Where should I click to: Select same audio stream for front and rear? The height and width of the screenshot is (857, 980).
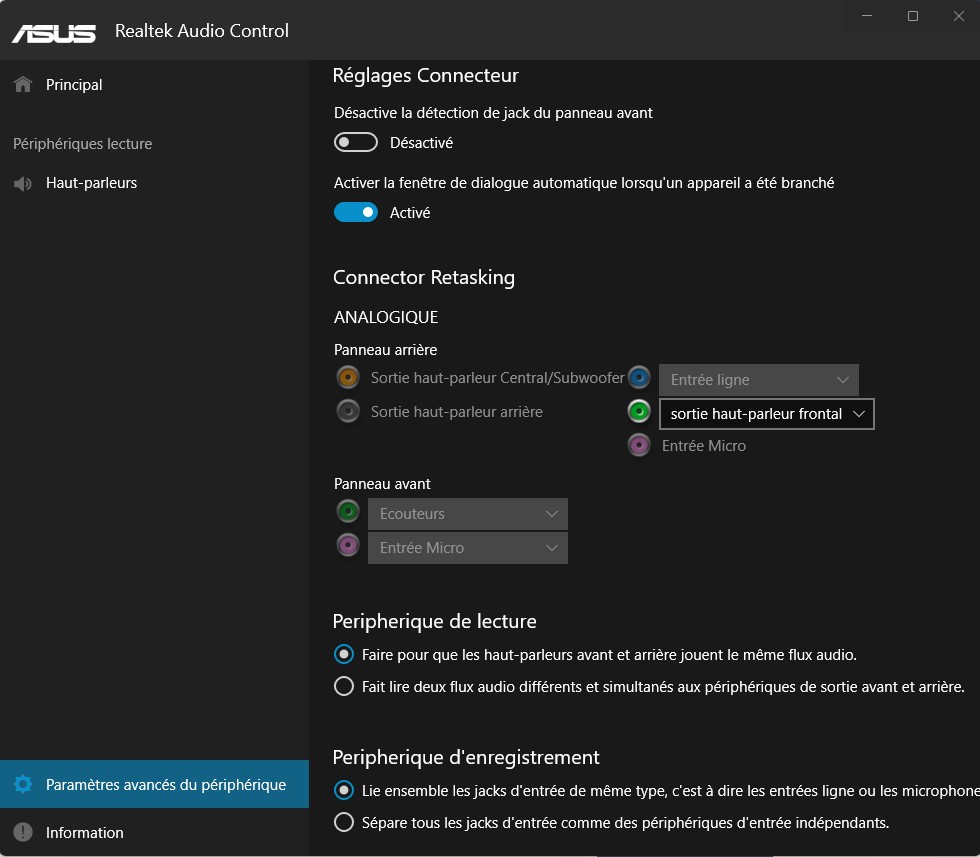click(x=344, y=655)
